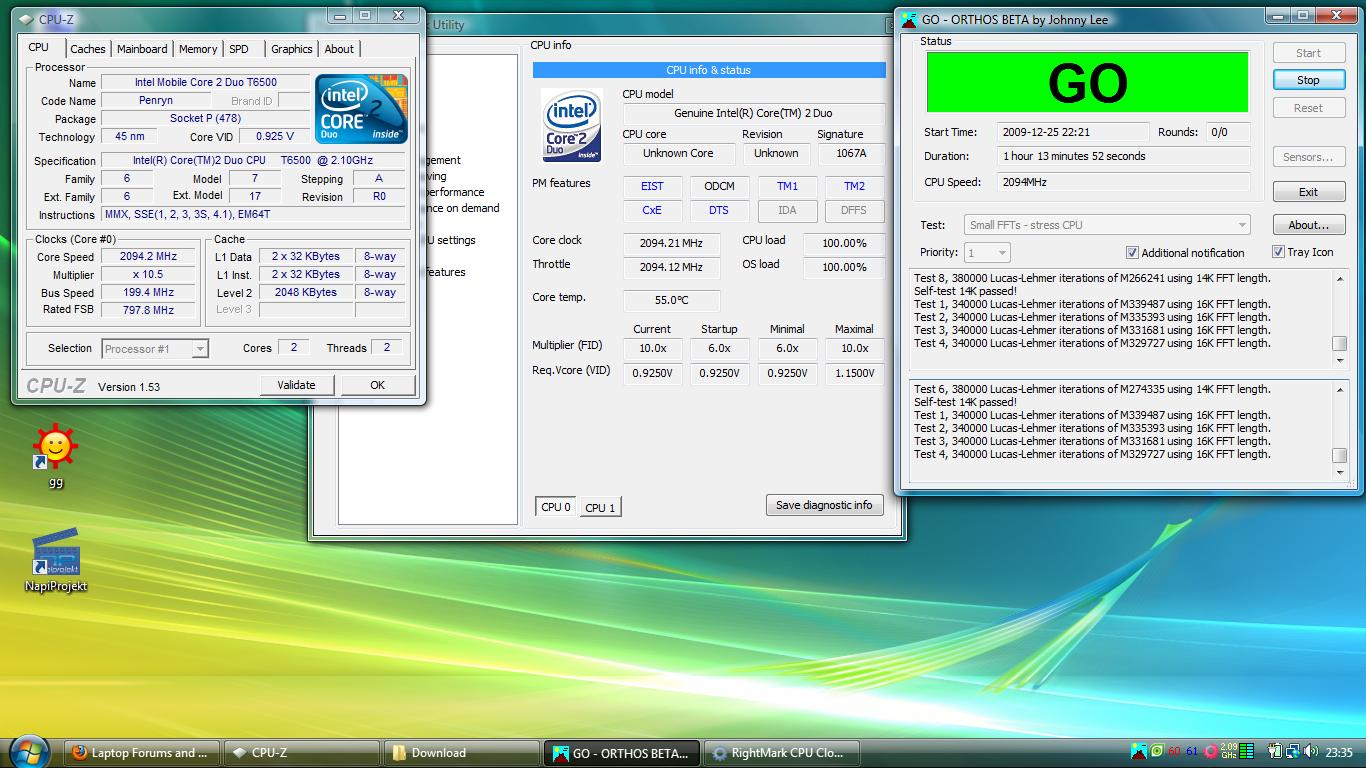Click the Windows Start orb

click(28, 752)
